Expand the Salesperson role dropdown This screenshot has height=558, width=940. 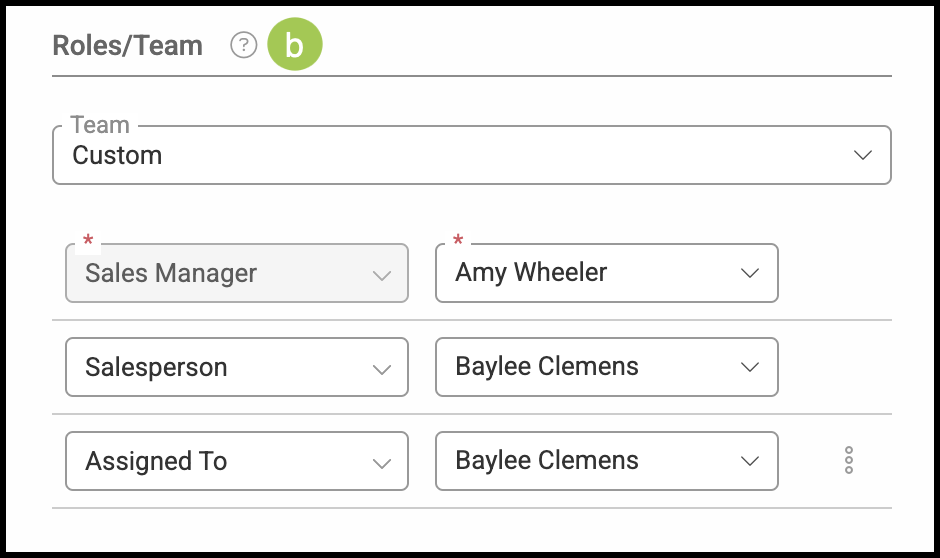coord(220,367)
